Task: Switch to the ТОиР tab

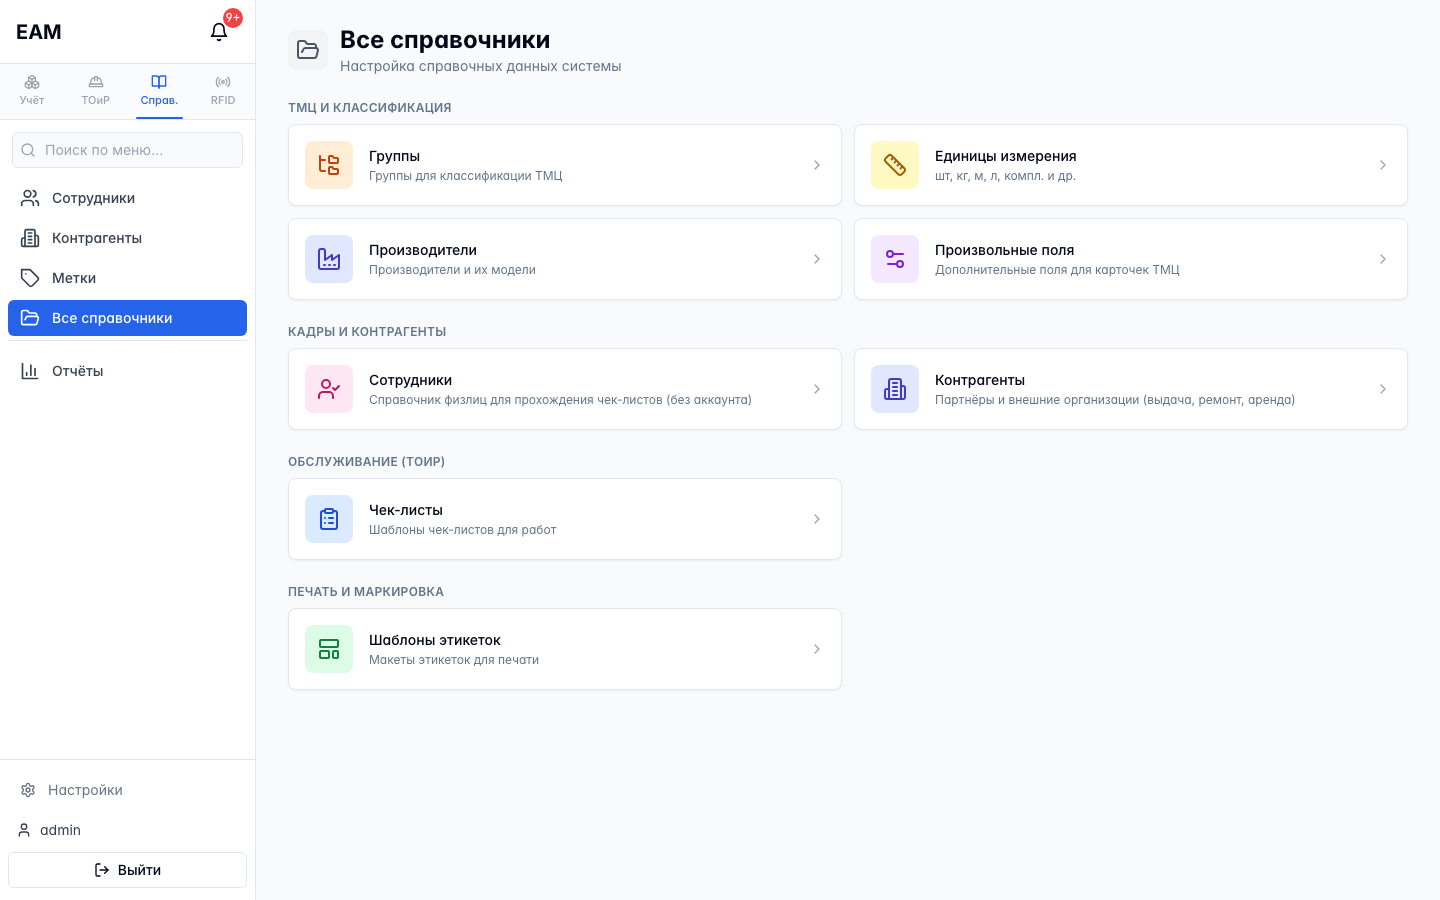Action: coord(96,90)
